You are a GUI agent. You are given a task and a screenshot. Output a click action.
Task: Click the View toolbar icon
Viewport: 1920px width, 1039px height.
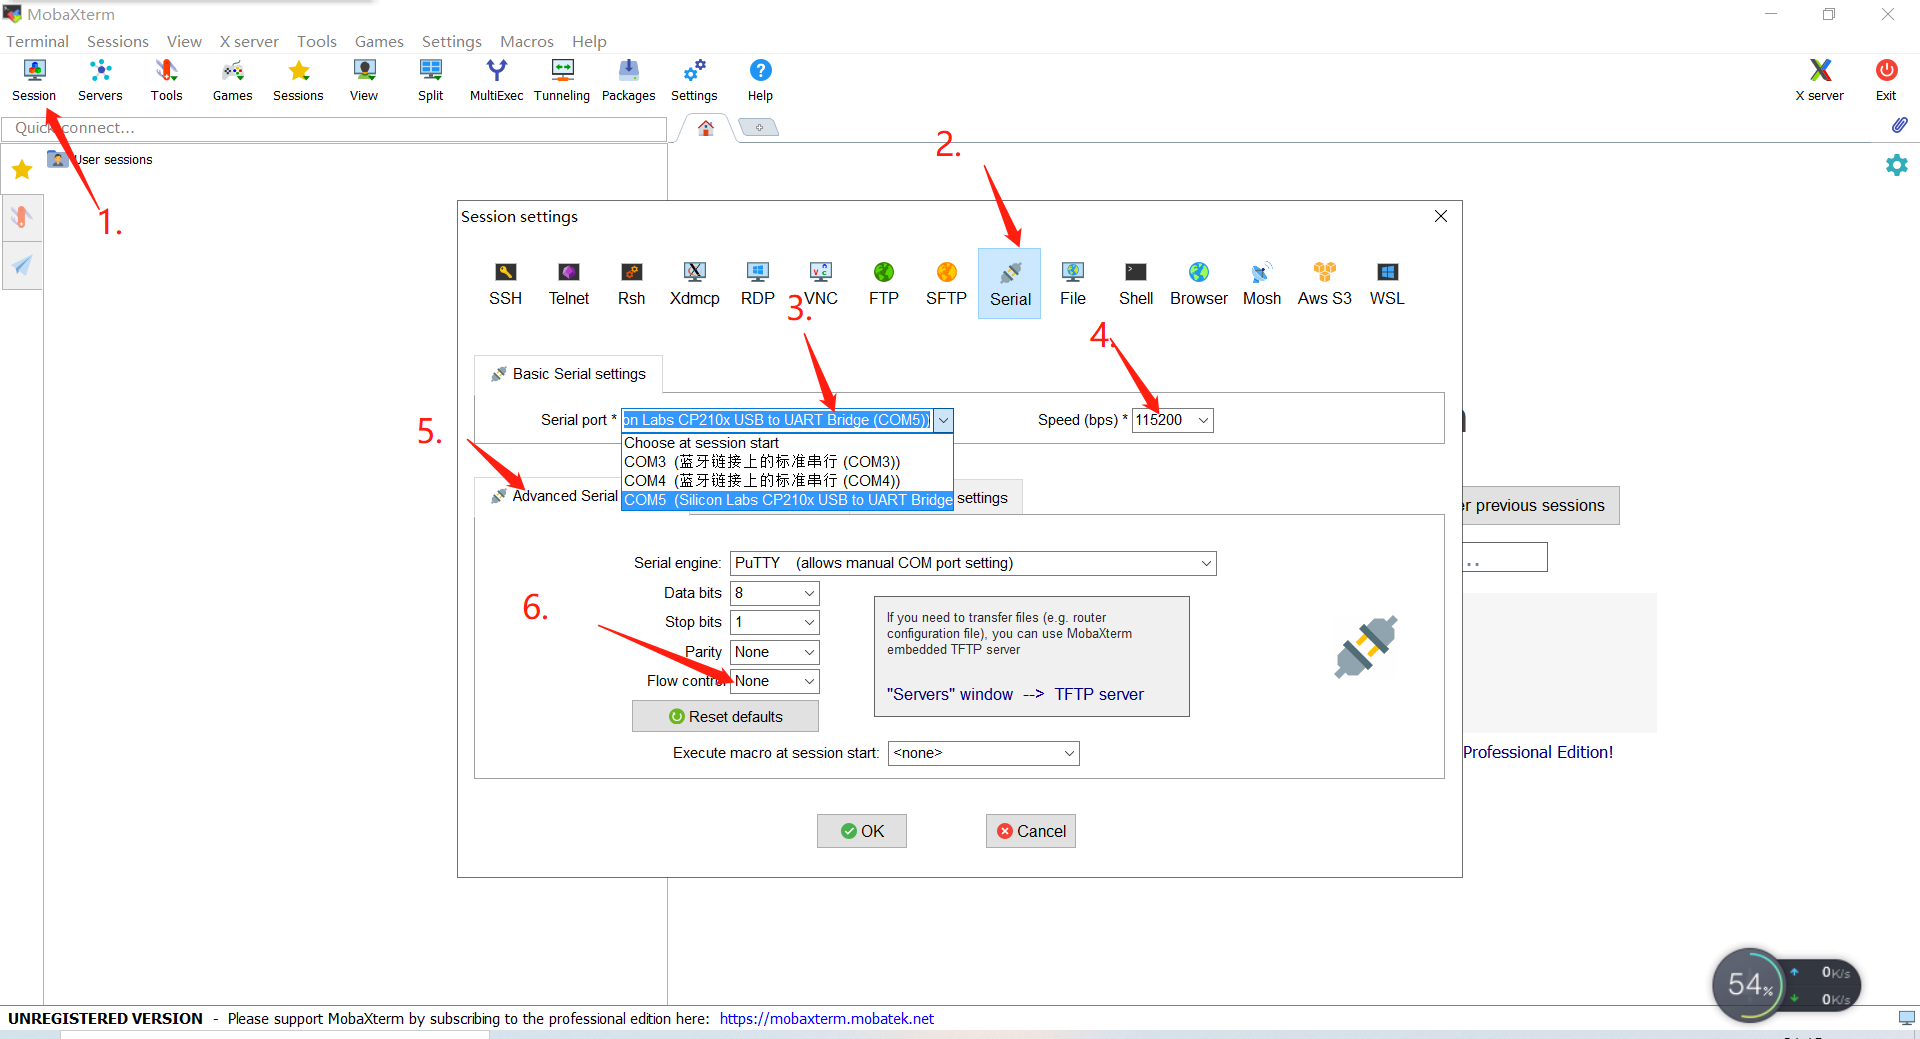pyautogui.click(x=364, y=80)
